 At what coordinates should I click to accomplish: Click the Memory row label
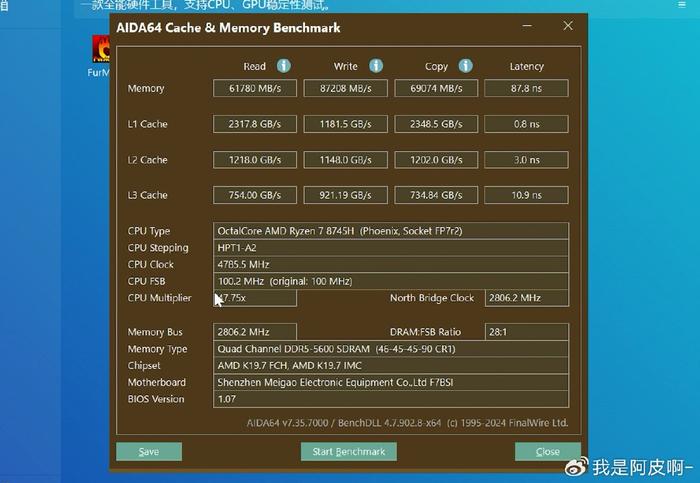tap(146, 88)
